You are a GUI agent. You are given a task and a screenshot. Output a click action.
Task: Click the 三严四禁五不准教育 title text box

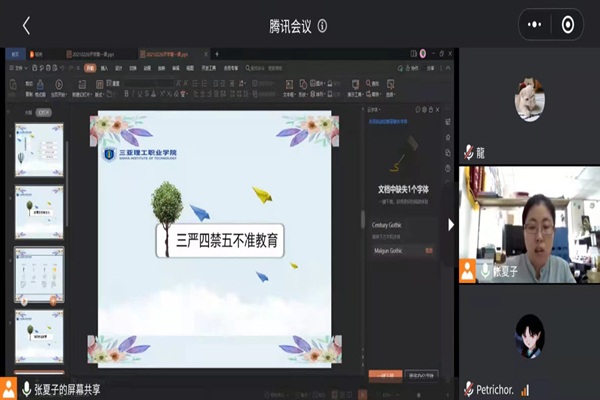coord(220,240)
